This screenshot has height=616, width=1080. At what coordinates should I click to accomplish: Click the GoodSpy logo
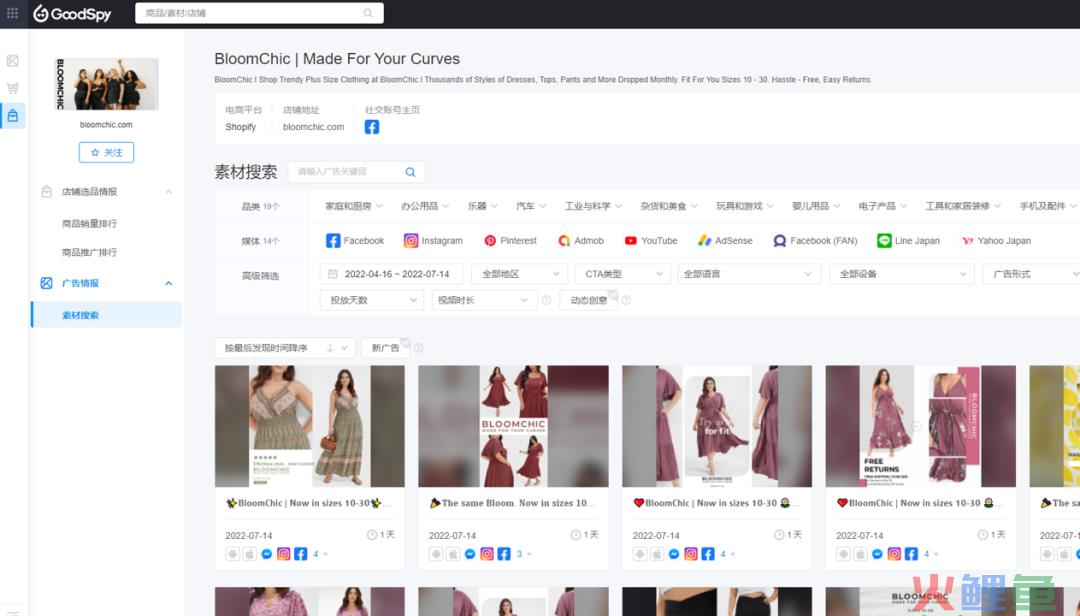(x=72, y=13)
